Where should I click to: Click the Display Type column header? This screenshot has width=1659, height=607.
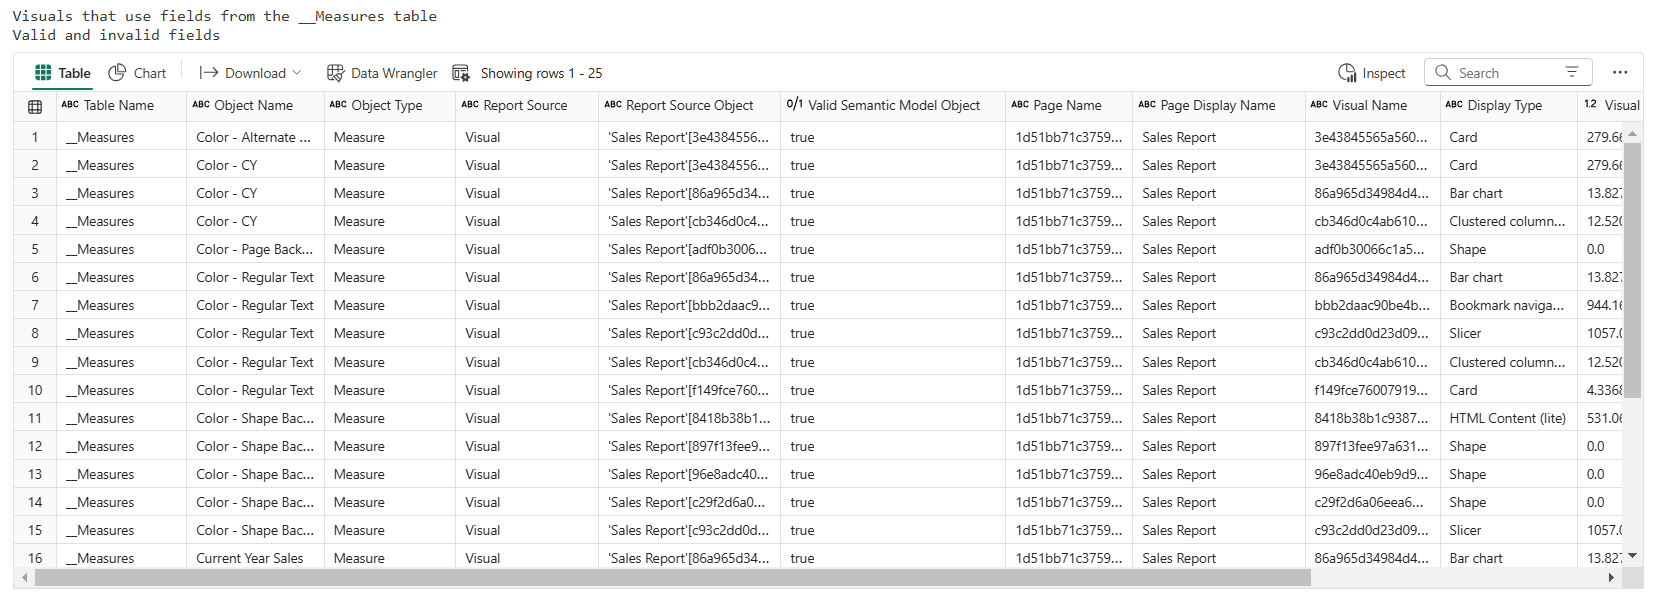pos(1504,105)
